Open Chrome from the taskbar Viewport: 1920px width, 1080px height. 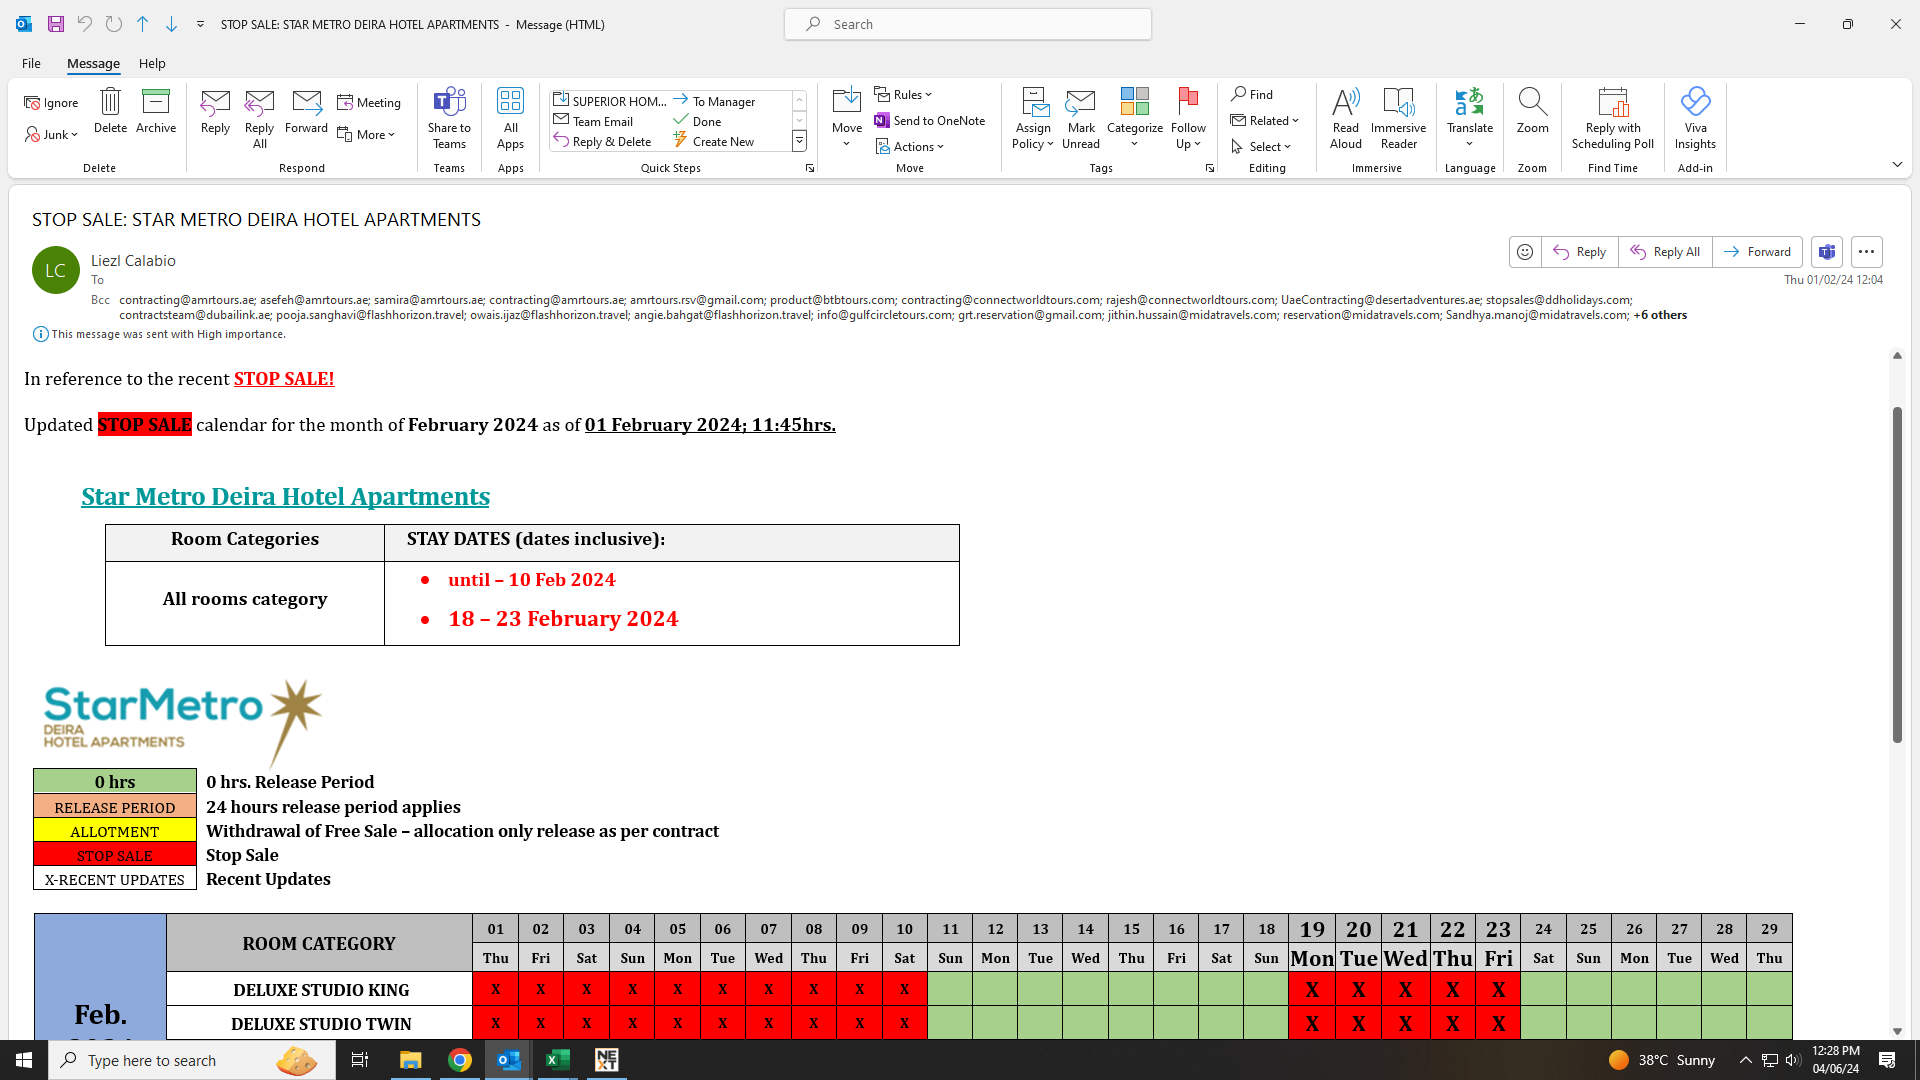(460, 1060)
